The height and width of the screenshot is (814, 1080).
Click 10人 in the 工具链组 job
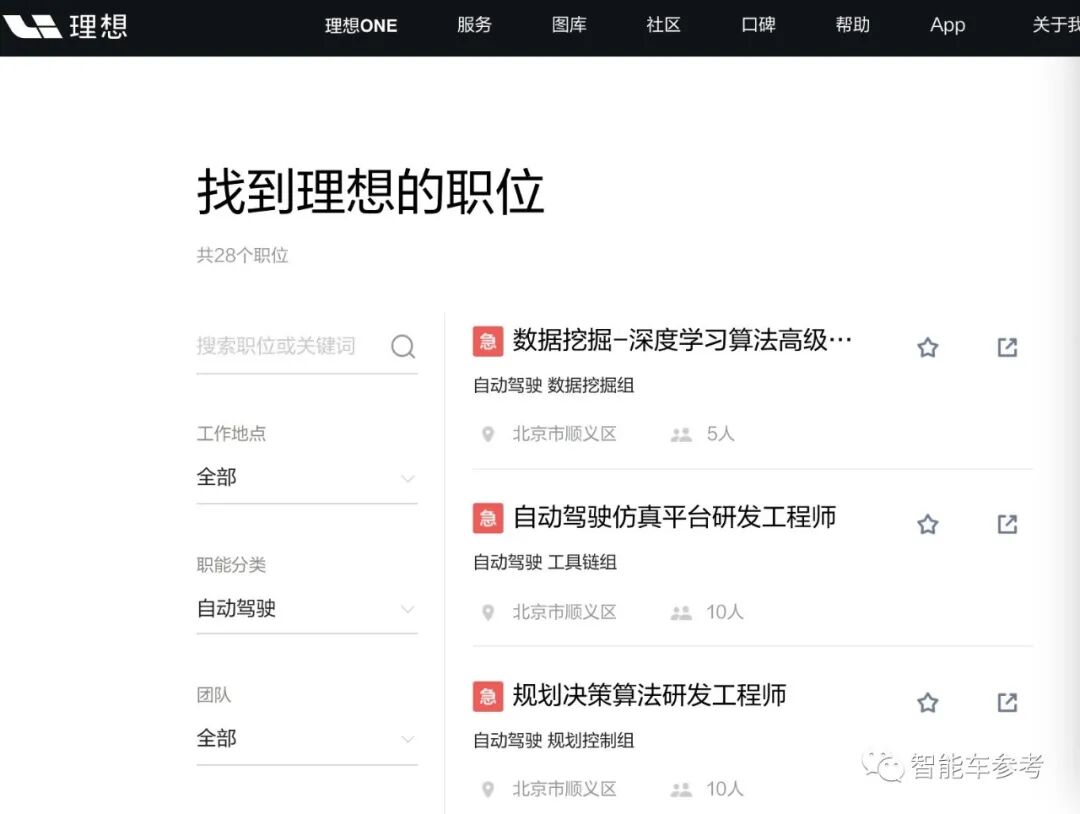pyautogui.click(x=725, y=612)
